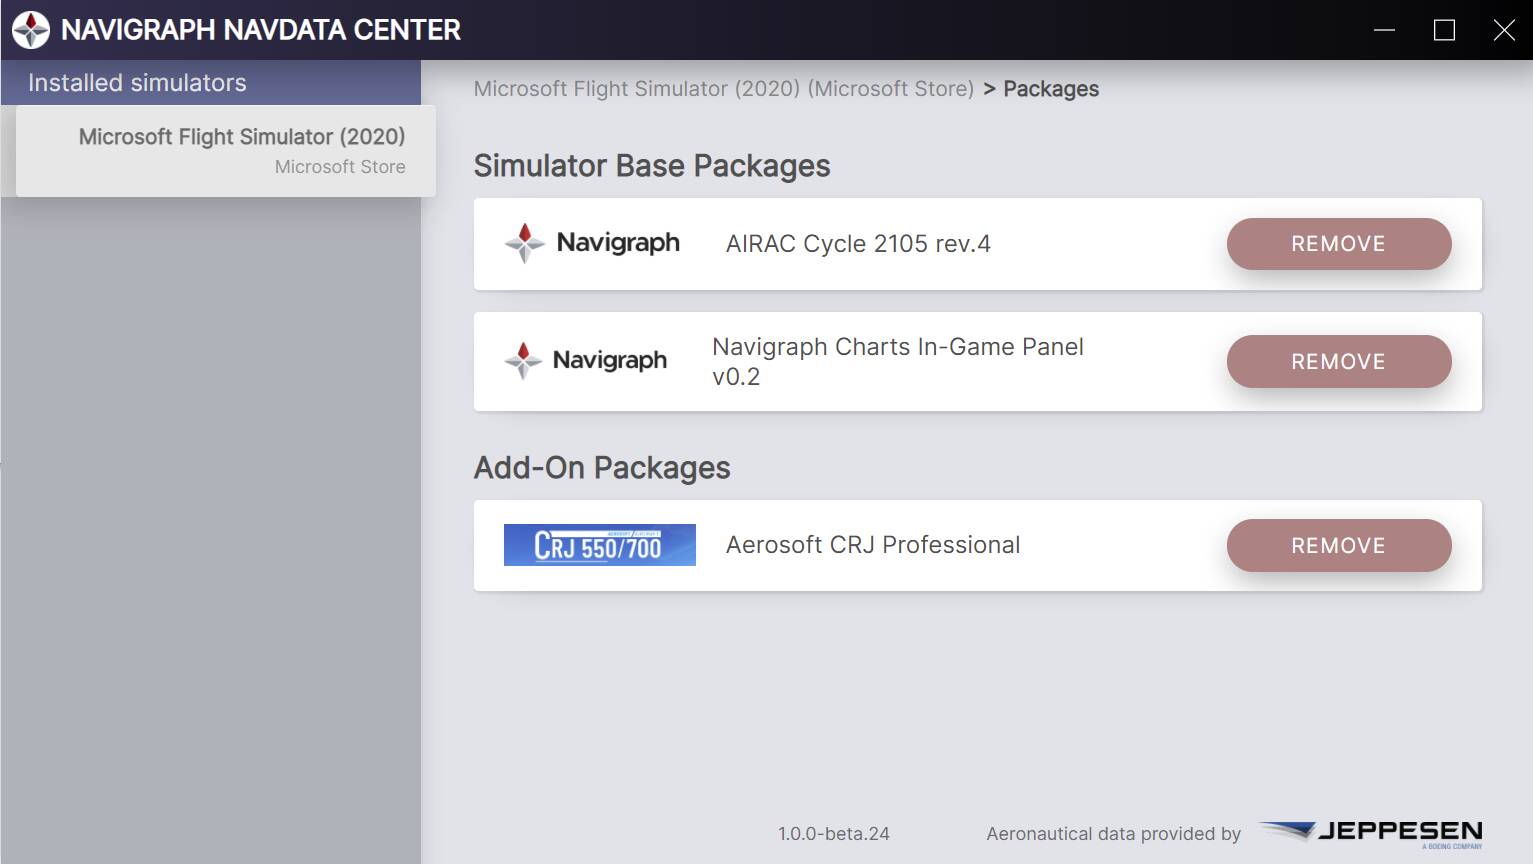Click the version number 1.0.0-beta.24
1533x864 pixels.
(834, 833)
